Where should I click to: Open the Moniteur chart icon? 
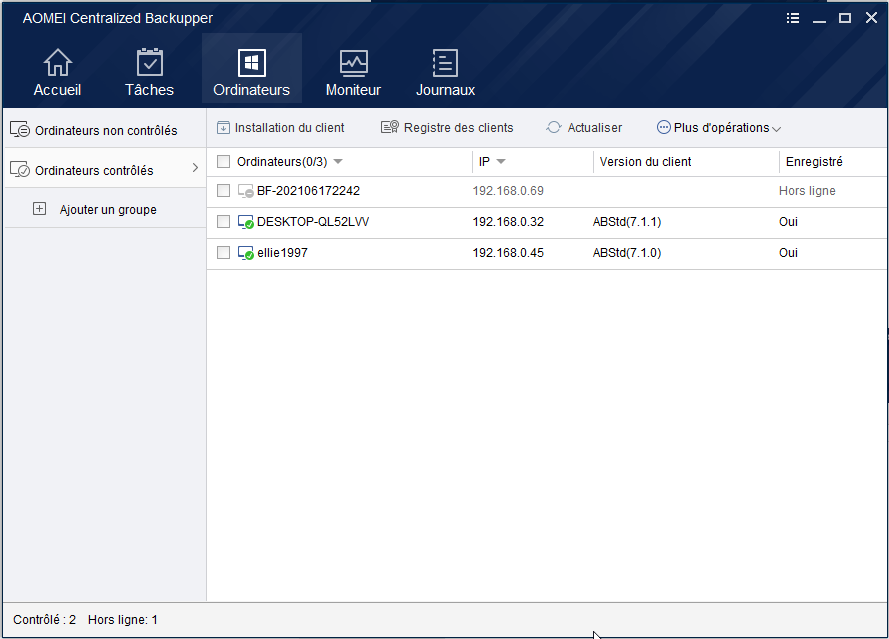tap(353, 63)
